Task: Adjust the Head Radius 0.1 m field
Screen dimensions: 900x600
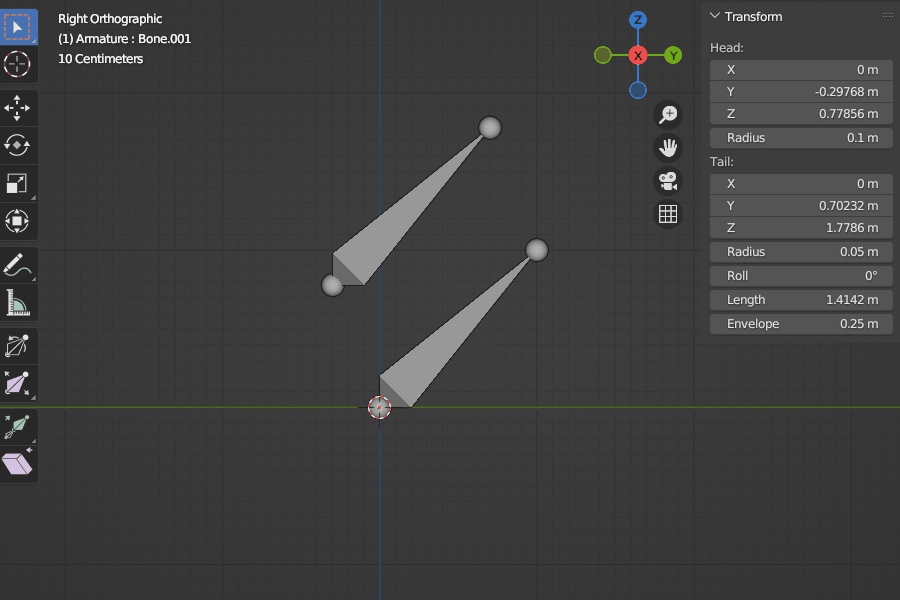Action: [801, 138]
